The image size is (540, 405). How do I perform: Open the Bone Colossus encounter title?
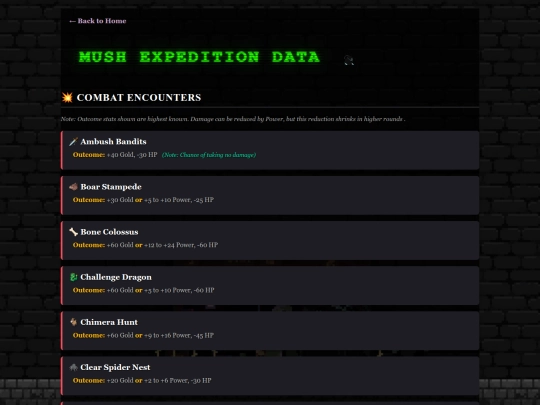109,232
